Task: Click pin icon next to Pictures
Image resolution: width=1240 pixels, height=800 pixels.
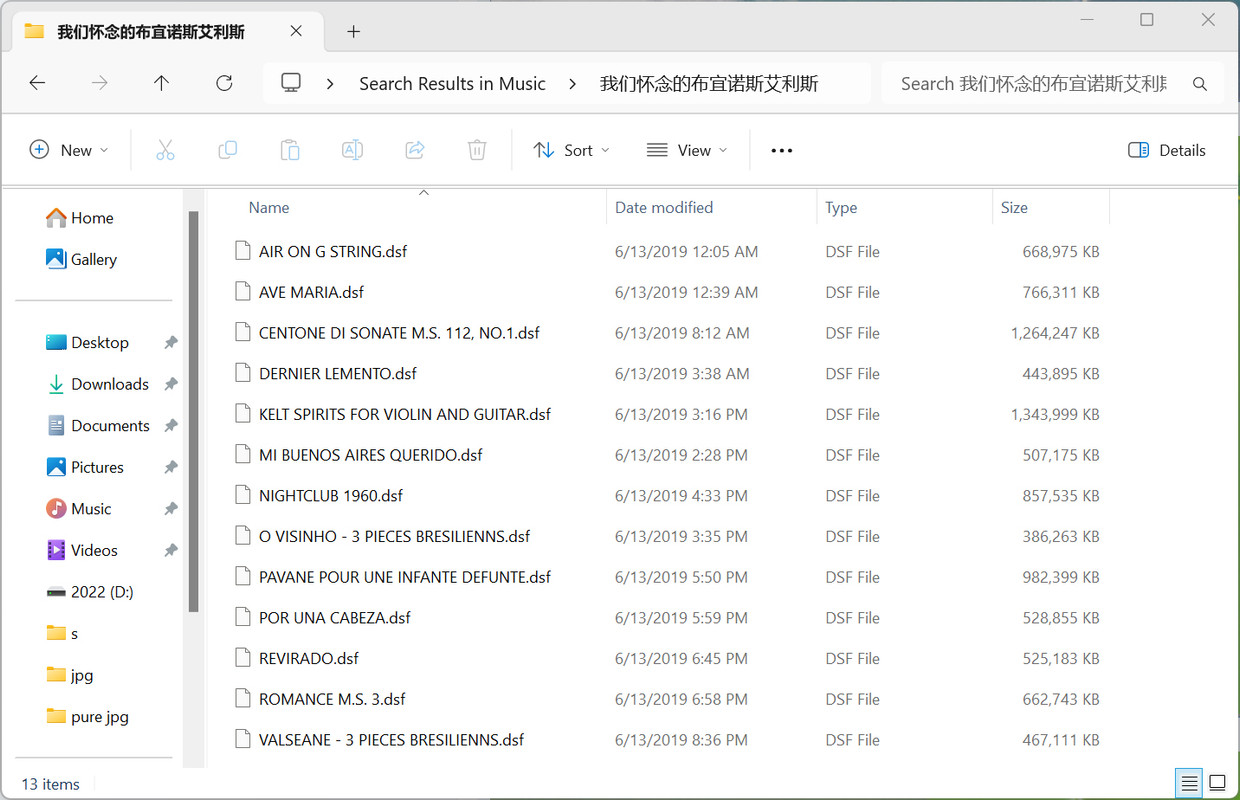Action: [x=171, y=467]
